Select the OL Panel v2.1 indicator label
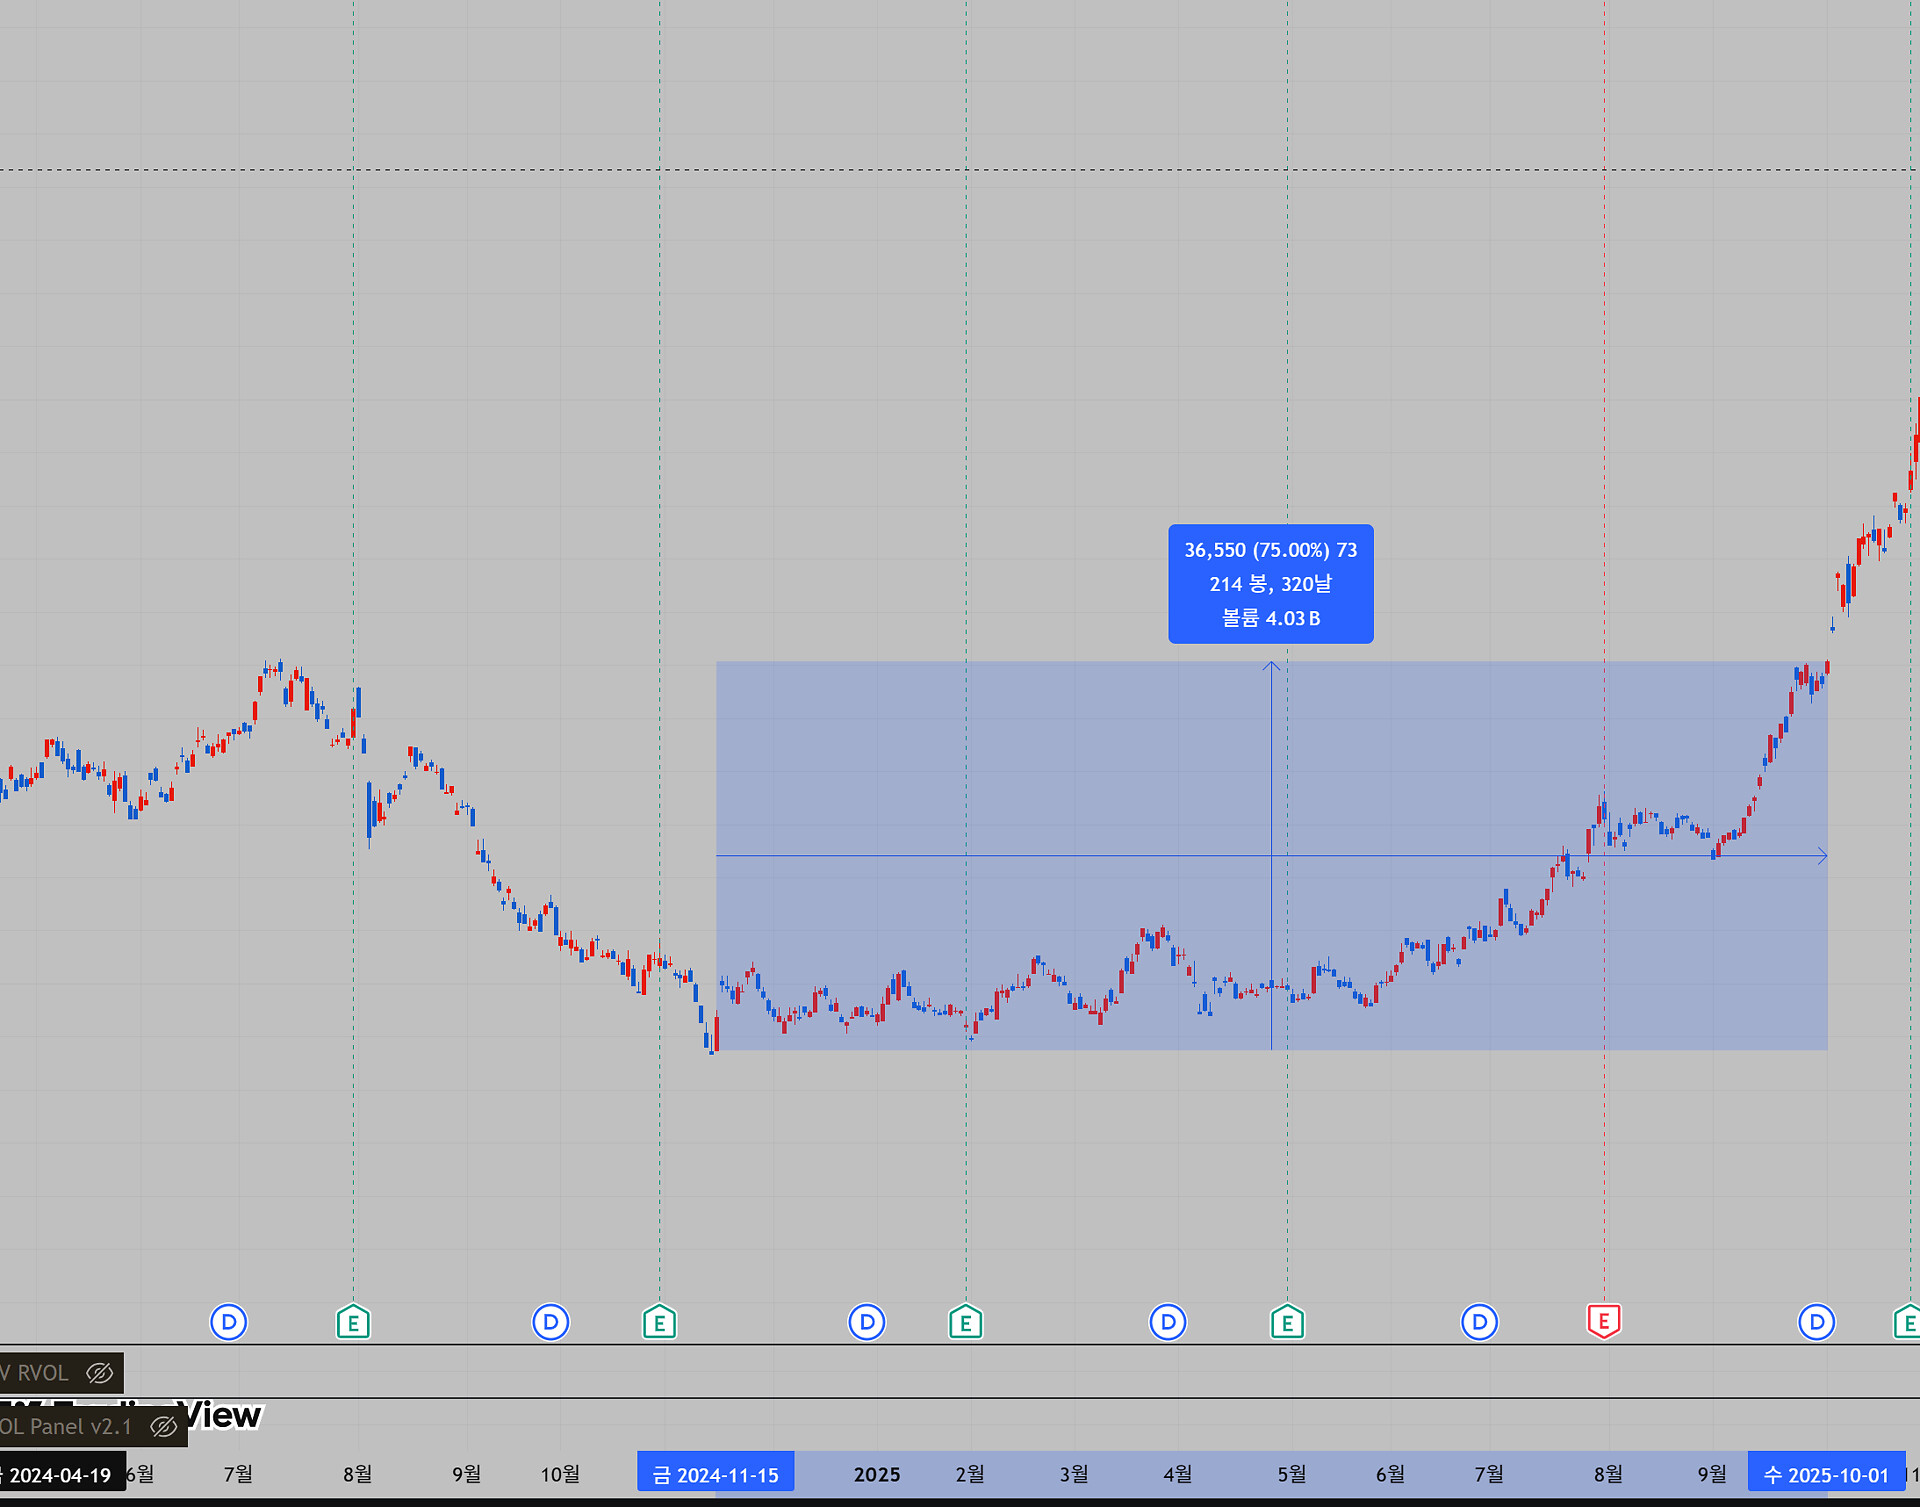1920x1507 pixels. point(66,1427)
